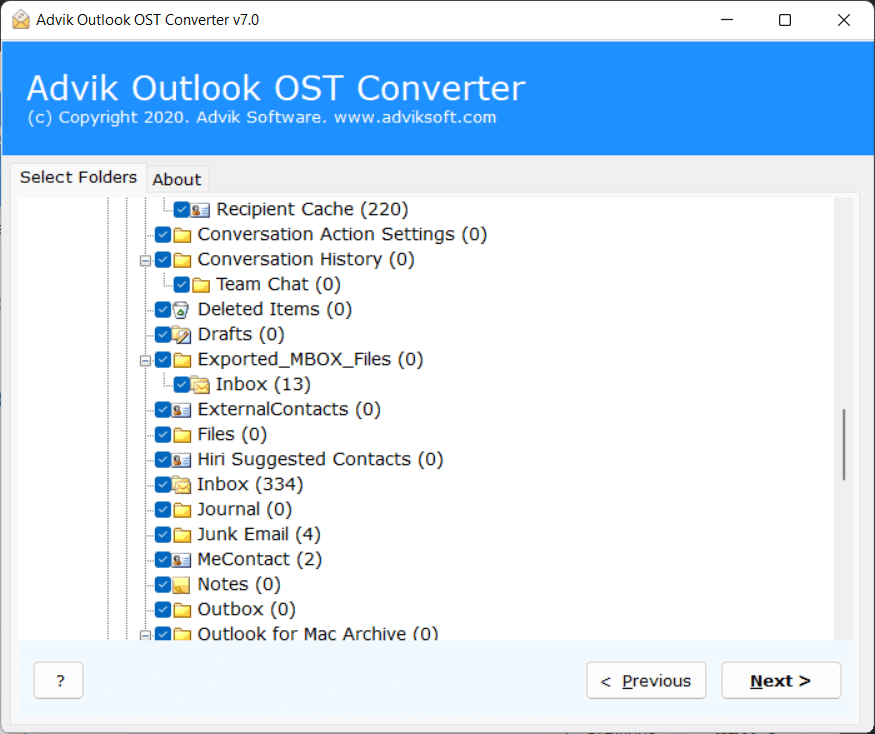Click the Deleted Items recycle bin icon

[x=181, y=310]
